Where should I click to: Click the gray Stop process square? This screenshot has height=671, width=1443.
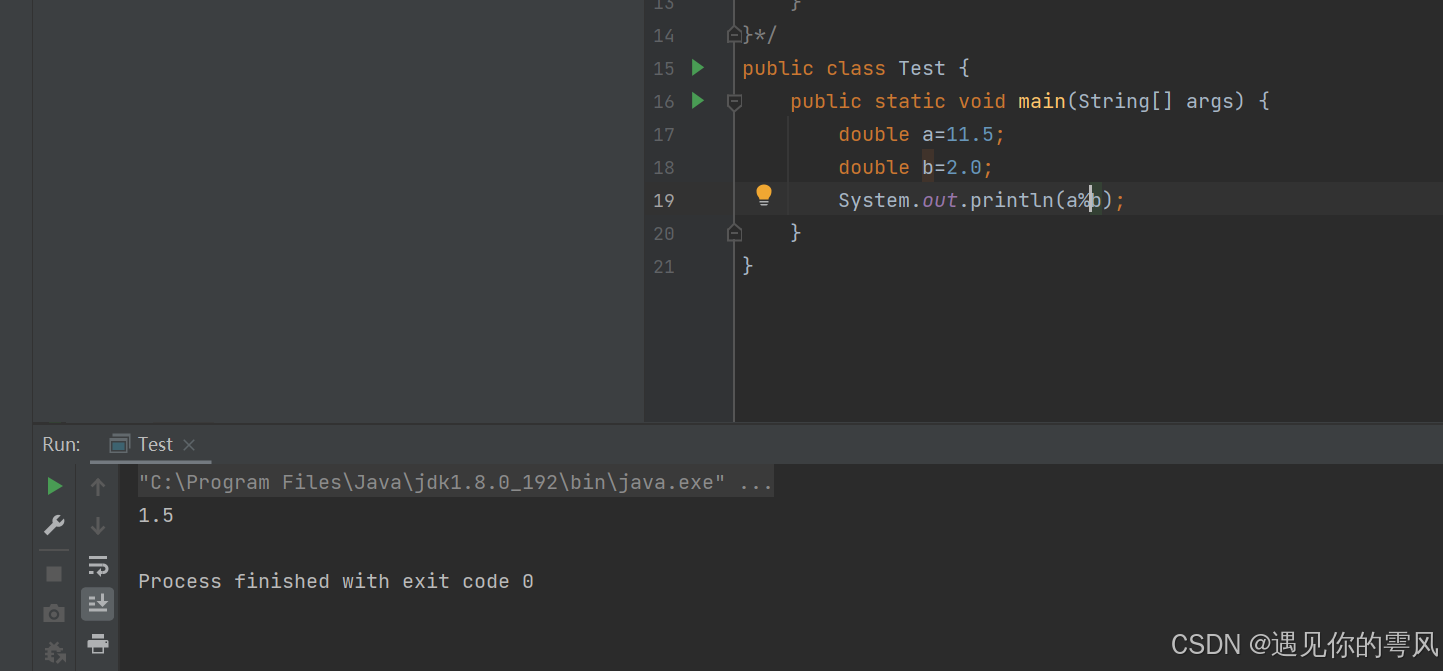click(55, 574)
